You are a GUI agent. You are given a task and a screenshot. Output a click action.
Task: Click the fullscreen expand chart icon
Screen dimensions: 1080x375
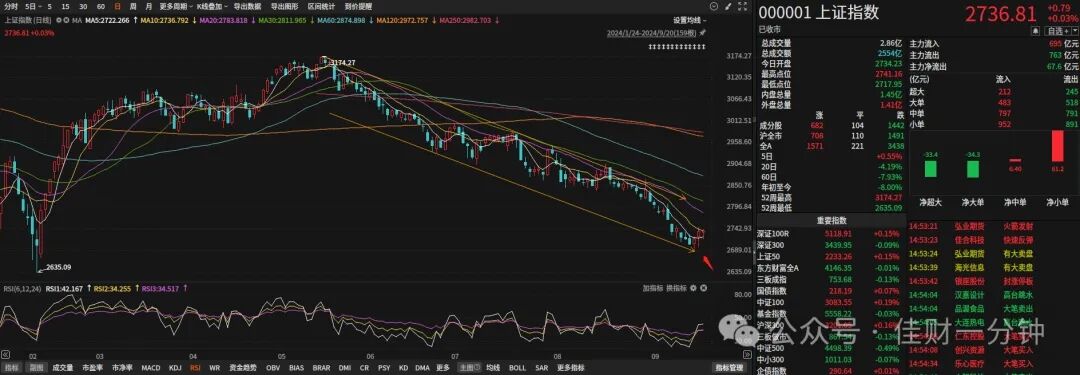click(742, 6)
